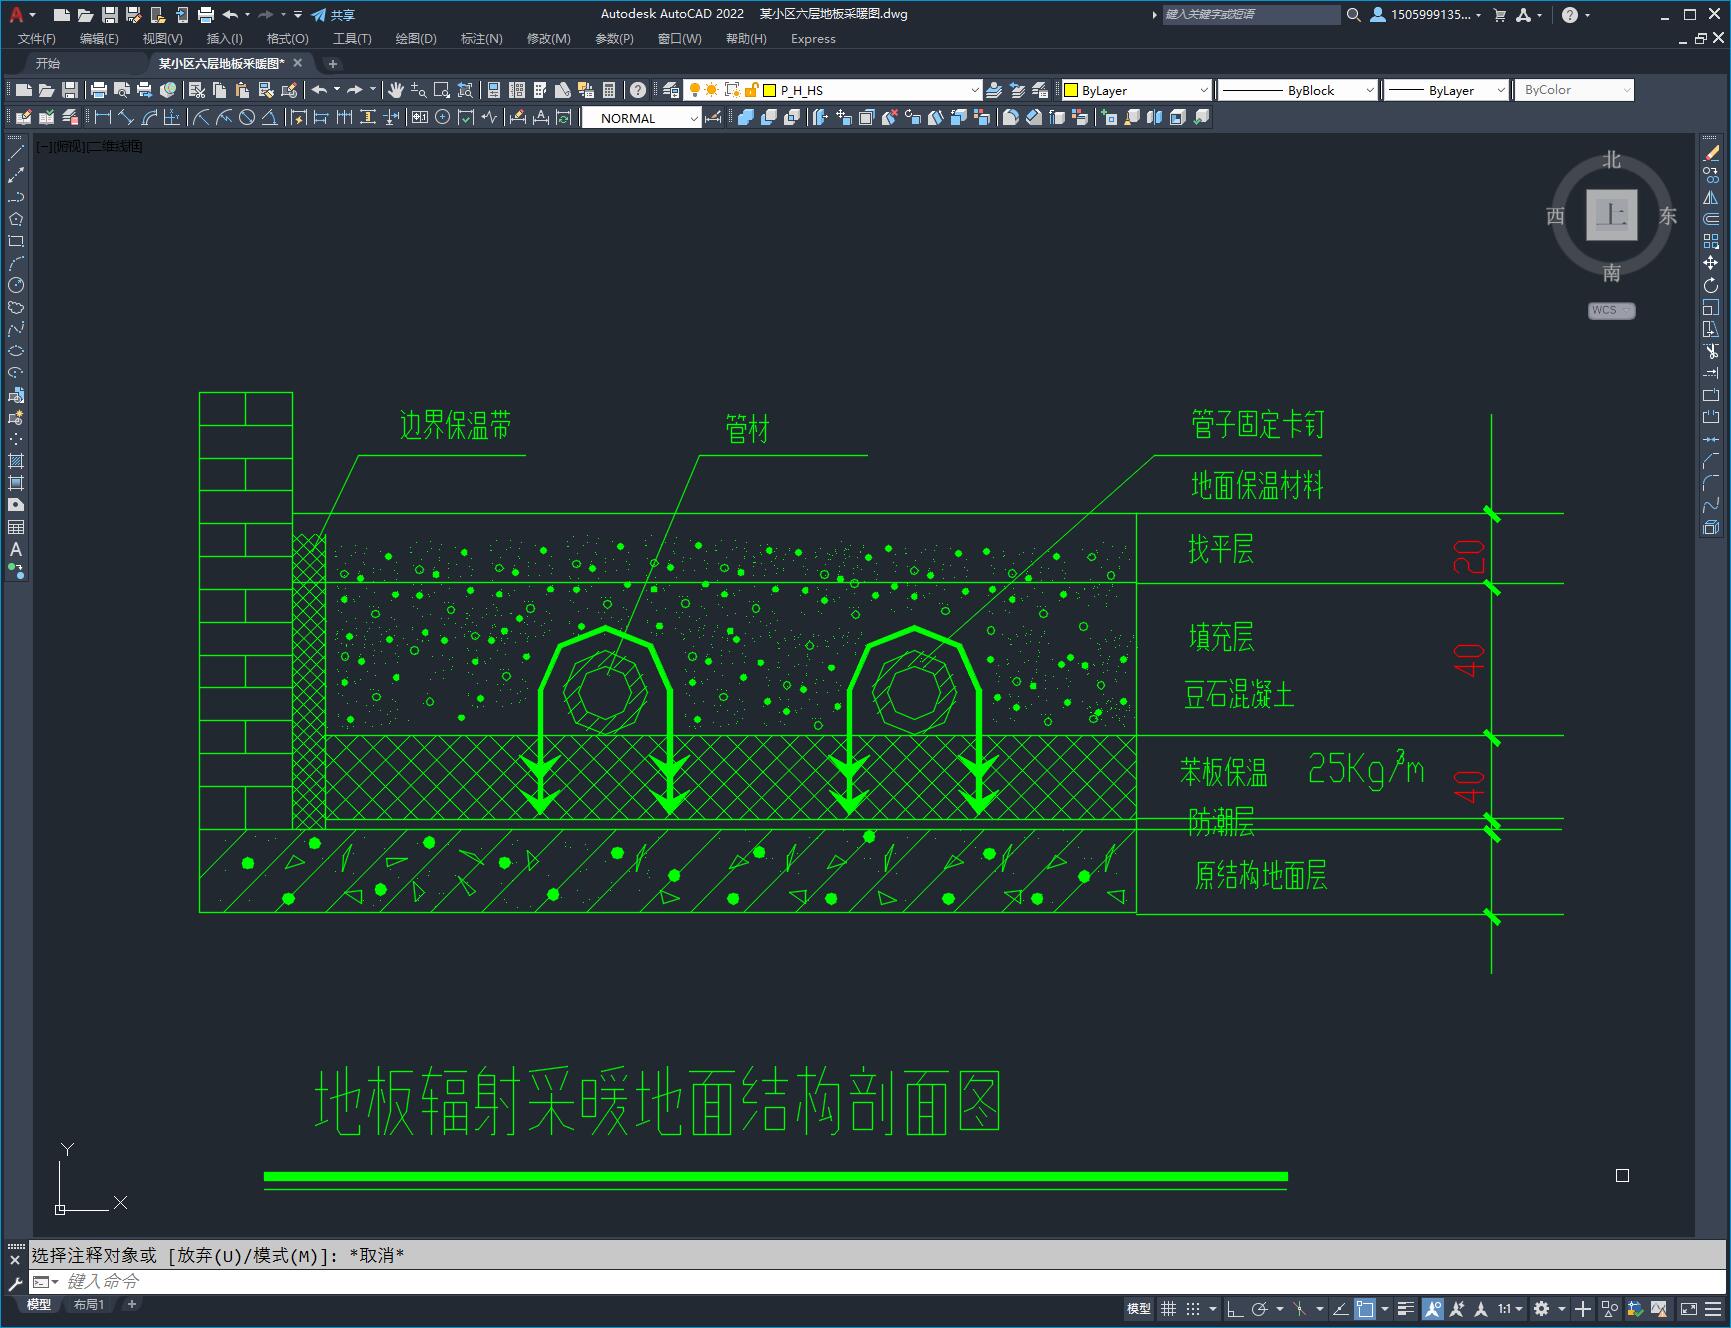Open Workspace Switching gear in status bar
Screen dimensions: 1731x1328
point(1542,1308)
